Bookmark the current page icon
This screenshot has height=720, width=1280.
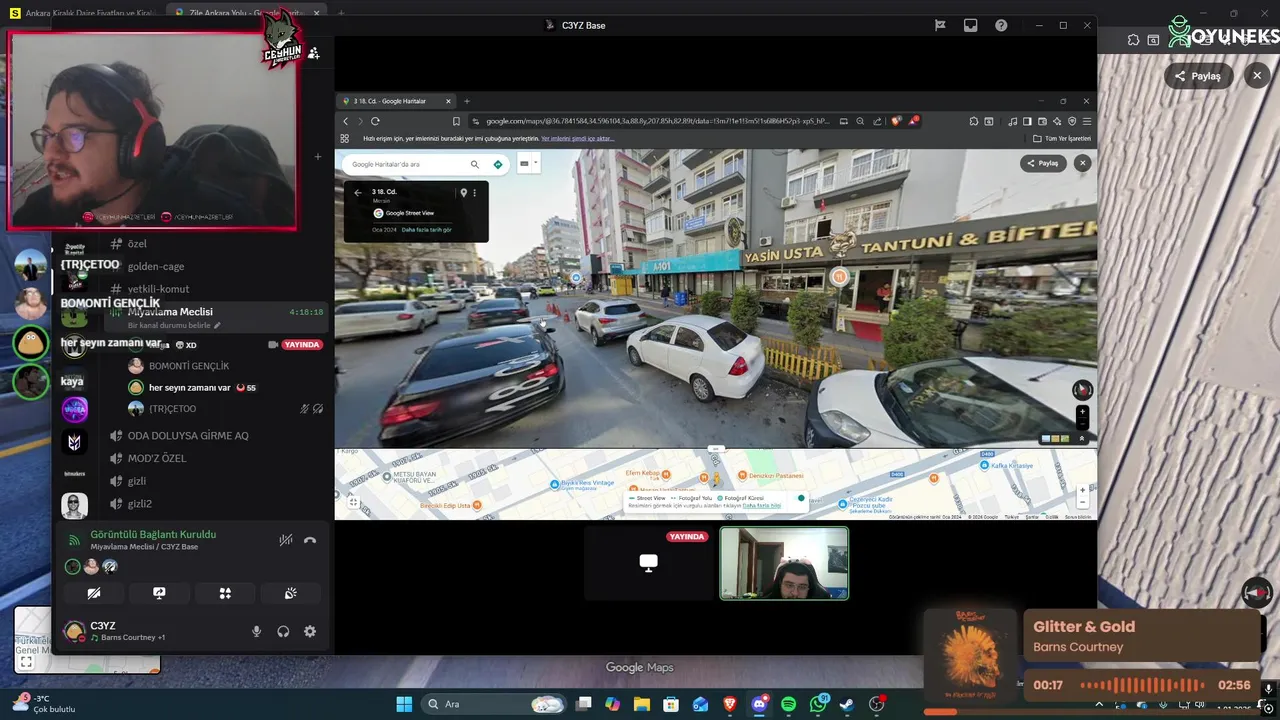coord(457,121)
